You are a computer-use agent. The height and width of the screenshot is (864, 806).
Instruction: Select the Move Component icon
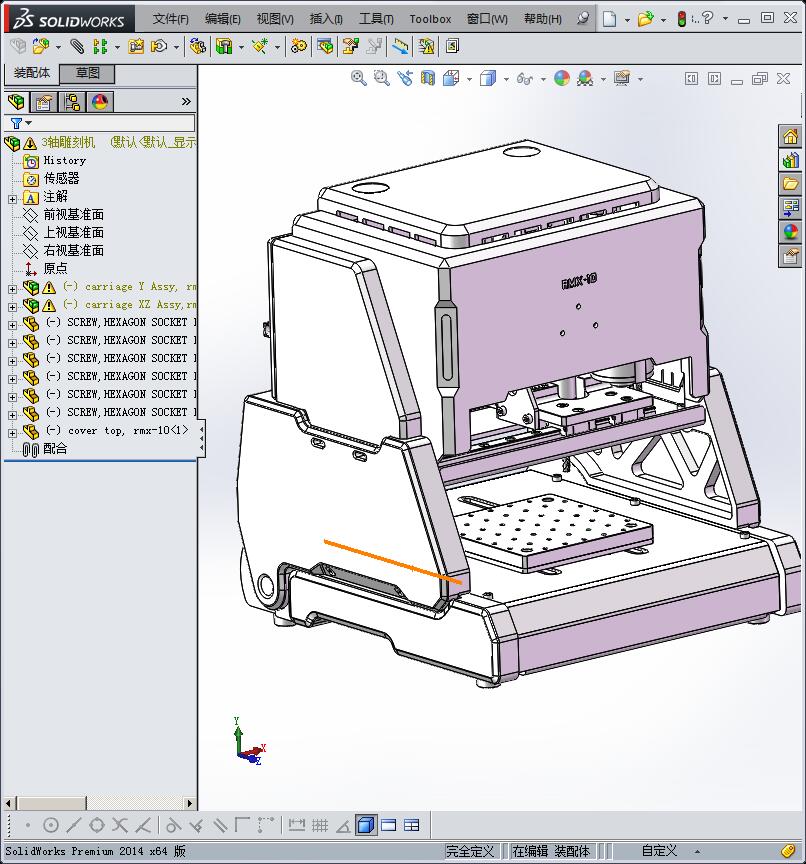159,46
